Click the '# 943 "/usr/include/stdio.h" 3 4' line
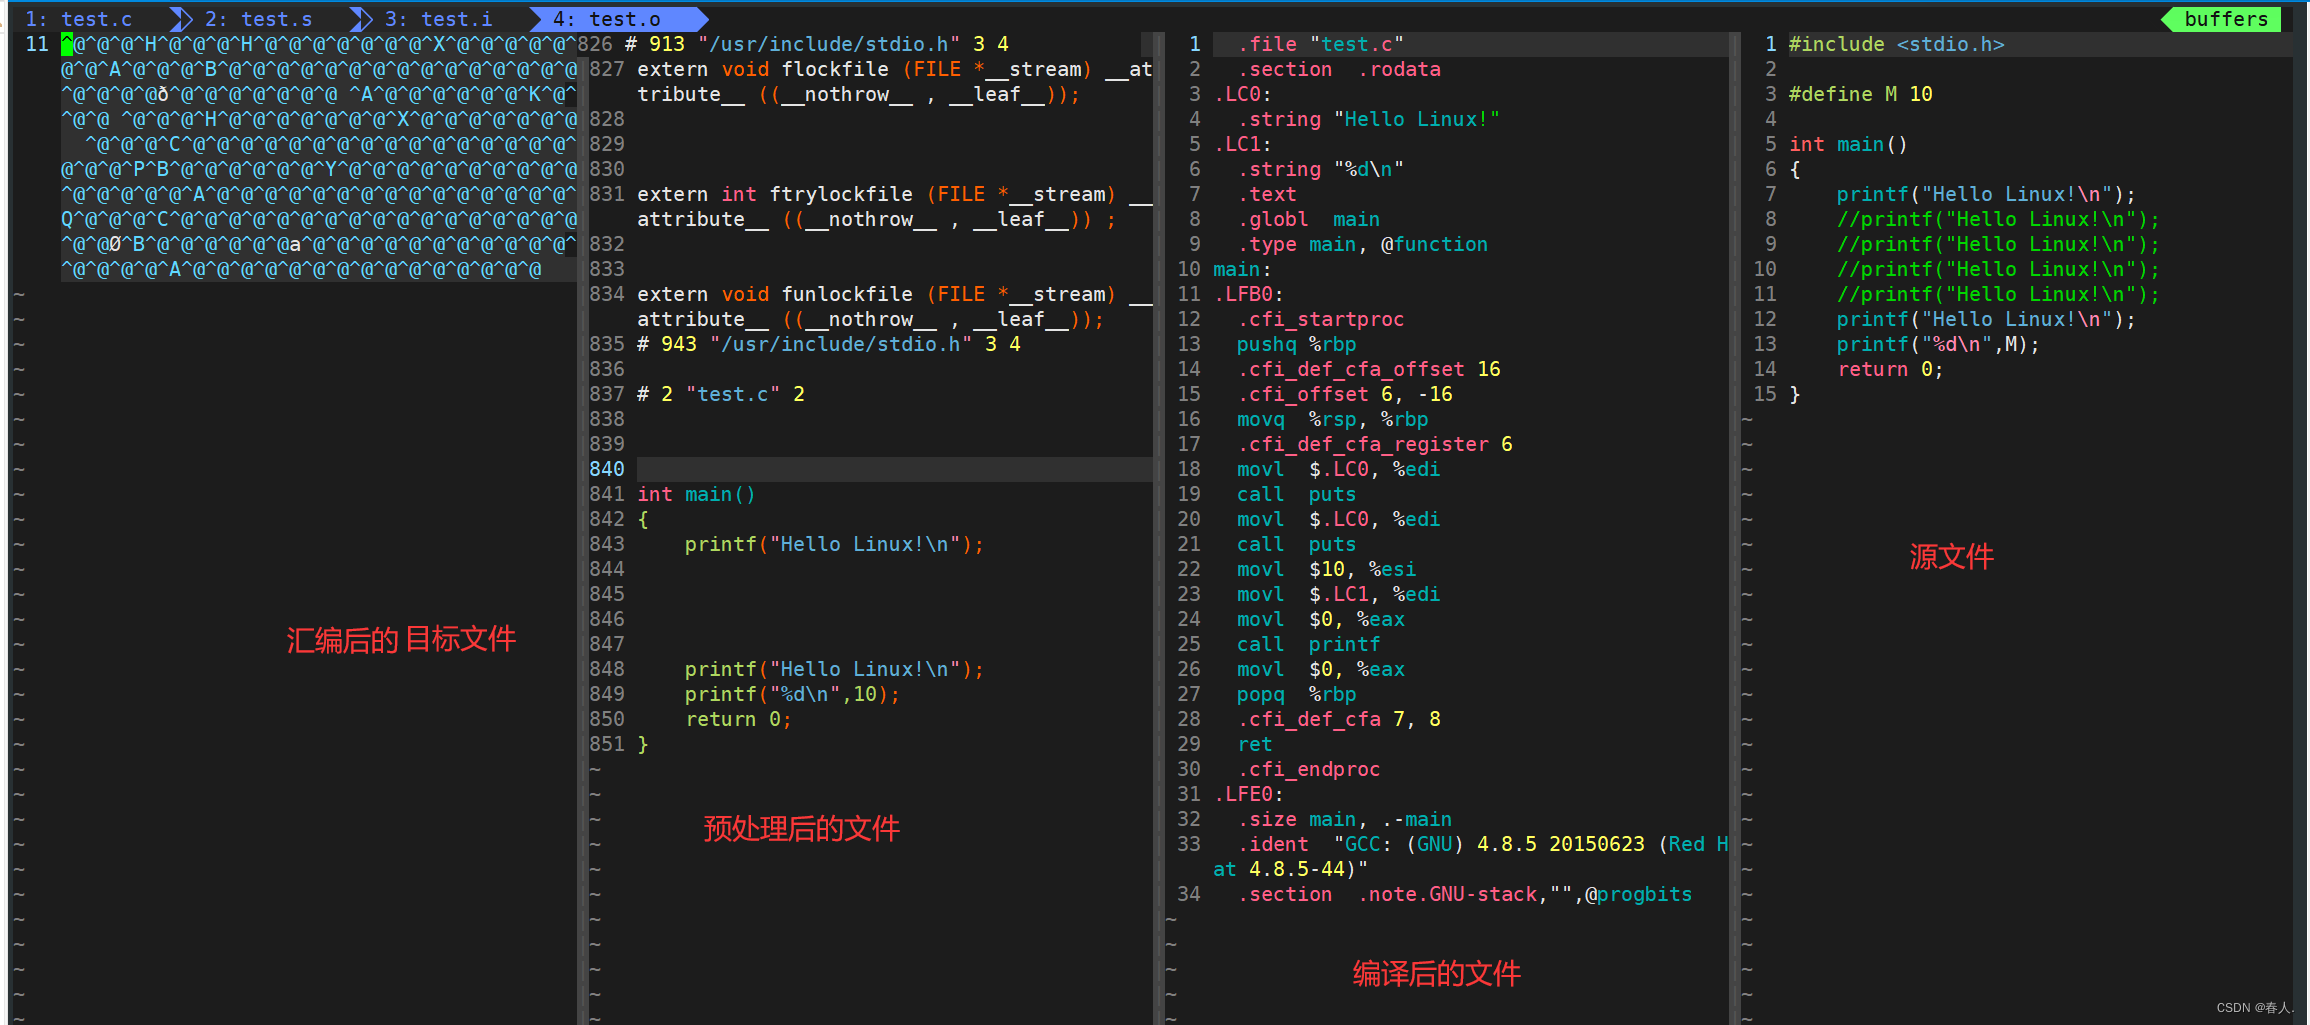2310x1025 pixels. click(x=829, y=344)
